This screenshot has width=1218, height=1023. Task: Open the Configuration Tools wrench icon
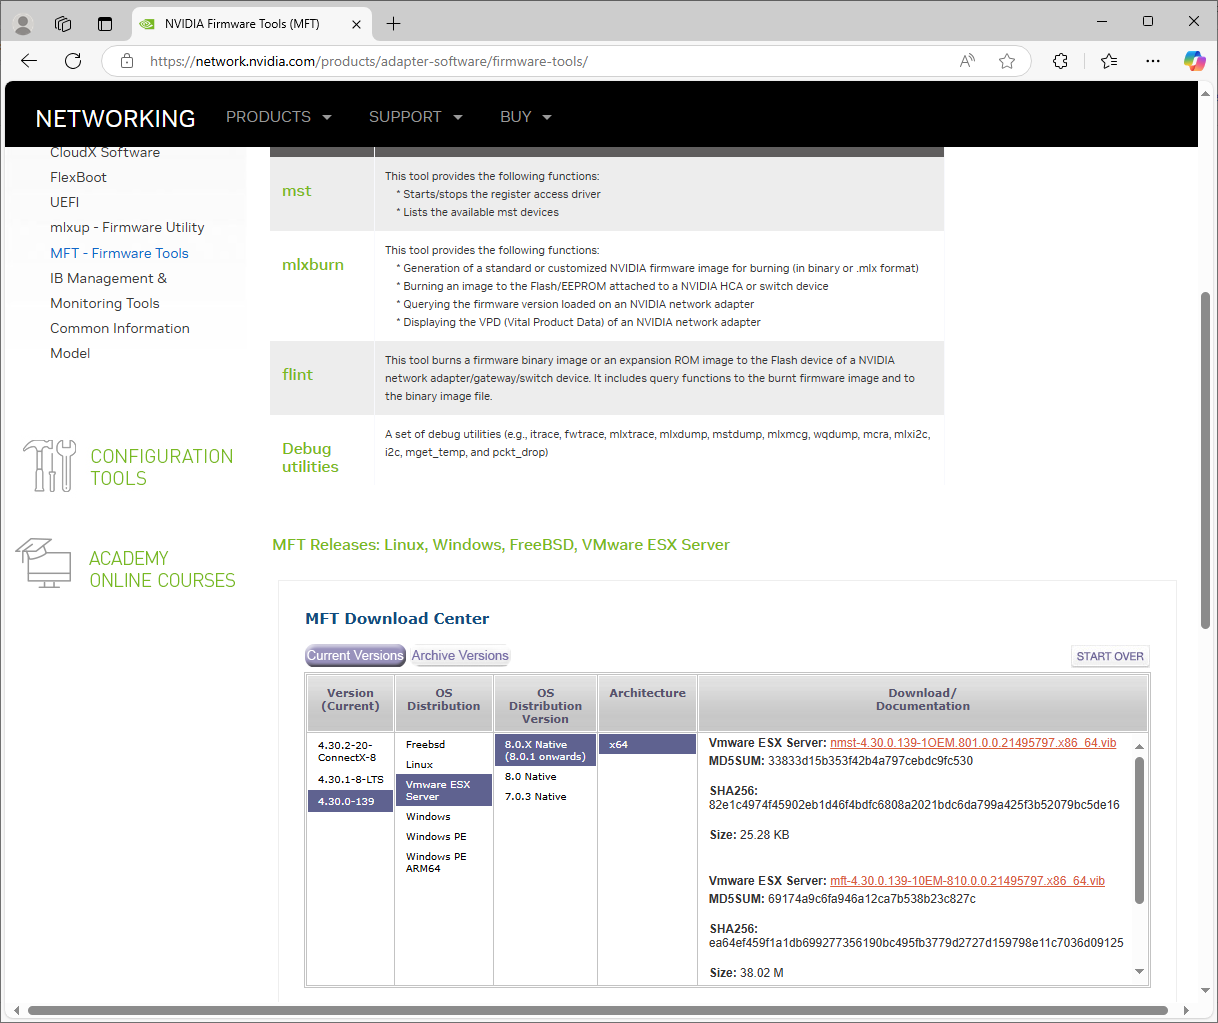click(x=49, y=466)
